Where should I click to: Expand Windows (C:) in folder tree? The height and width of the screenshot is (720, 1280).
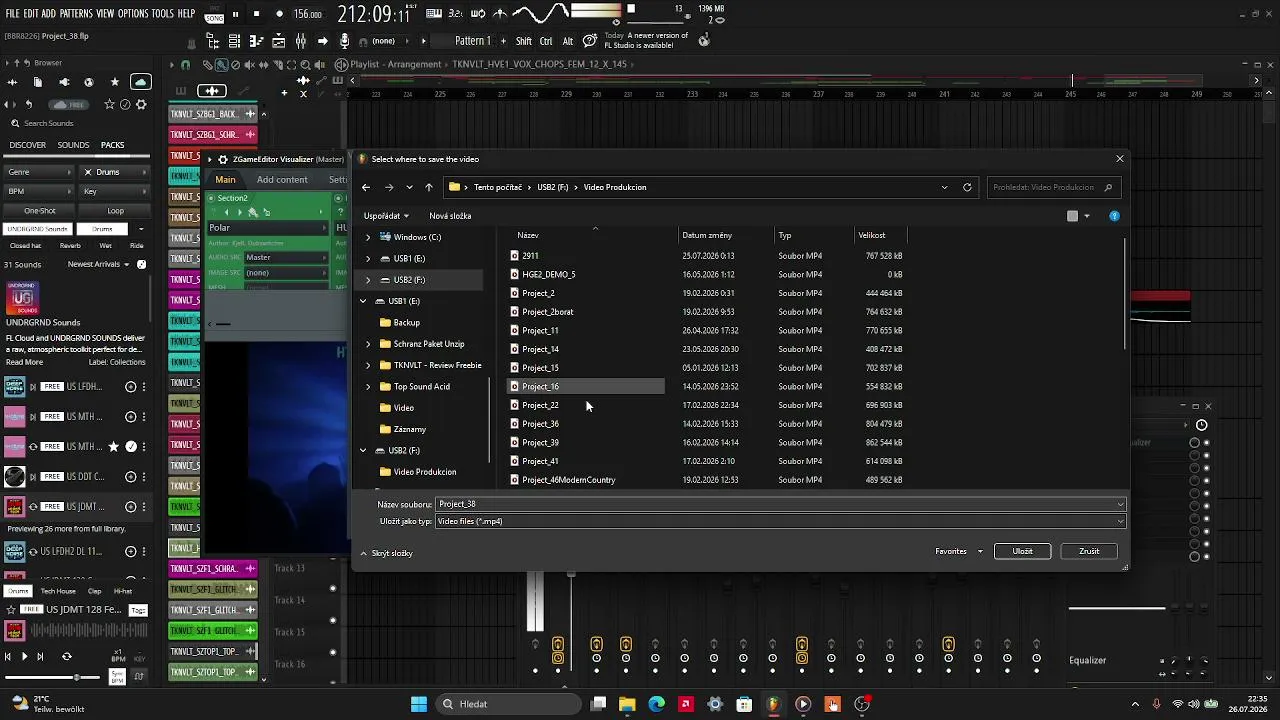pyautogui.click(x=368, y=237)
